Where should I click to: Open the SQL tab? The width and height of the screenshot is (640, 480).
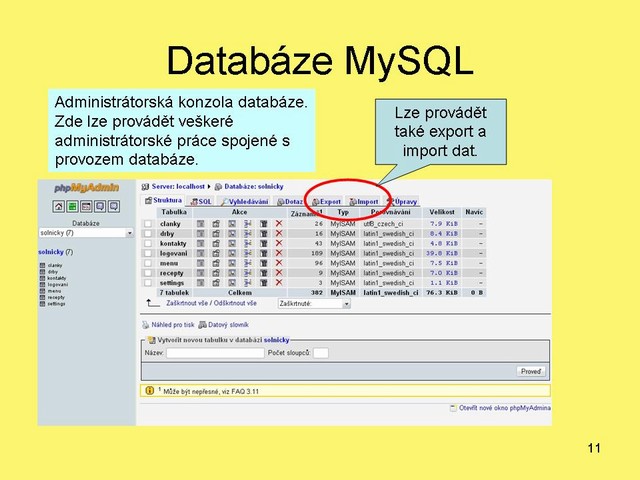[202, 202]
